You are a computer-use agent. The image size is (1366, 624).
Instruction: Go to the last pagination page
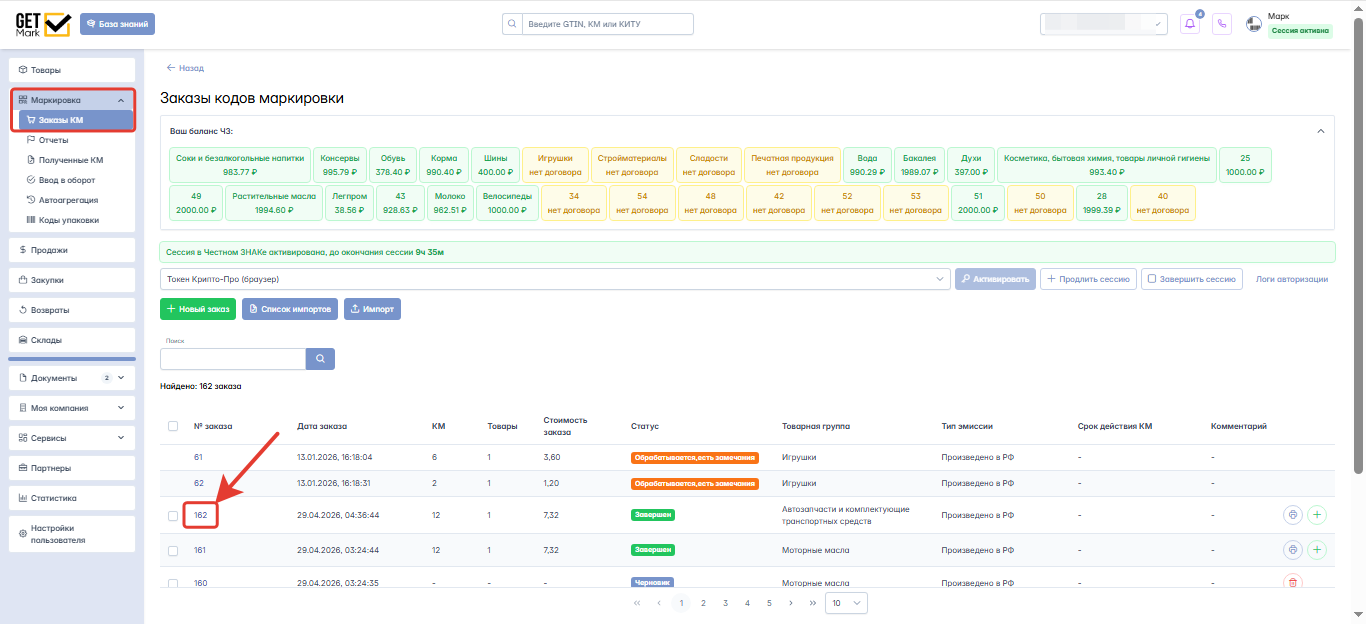(813, 603)
